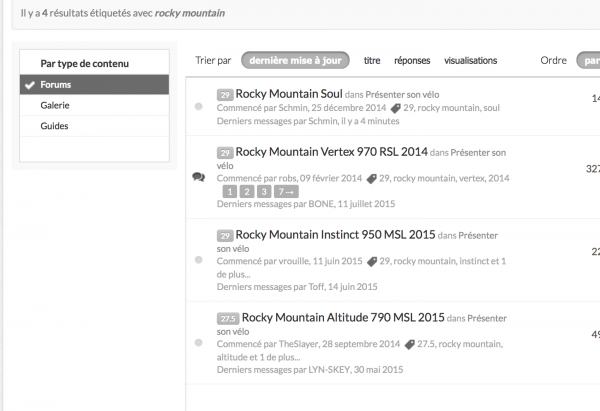Open the Rocky Mountain Instinct 950 MSL 2015 topic
Viewport: 600px width, 411px height.
pos(335,235)
